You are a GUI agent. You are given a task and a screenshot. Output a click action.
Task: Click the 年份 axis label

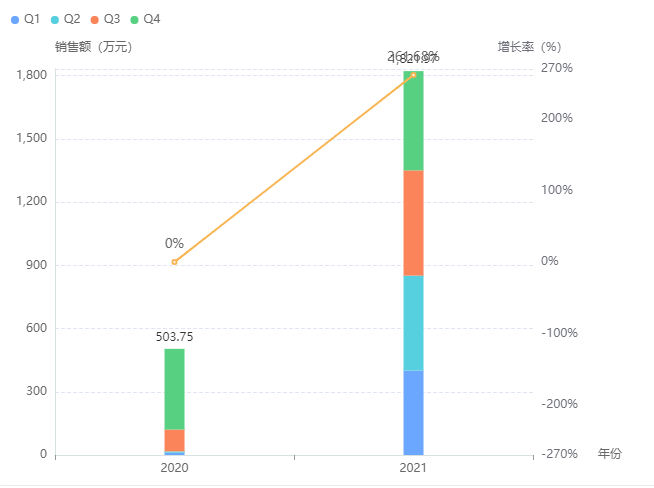tap(609, 454)
